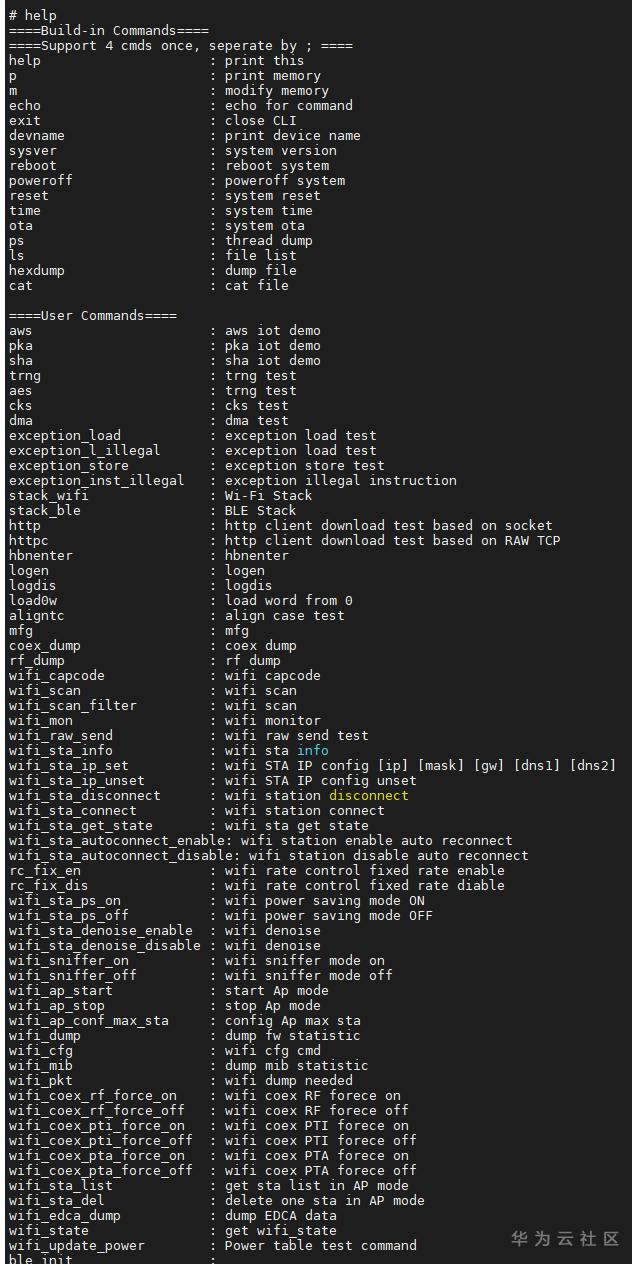The width and height of the screenshot is (632, 1264).
Task: Click the "stack_ble" command name
Action: pyautogui.click(x=45, y=510)
